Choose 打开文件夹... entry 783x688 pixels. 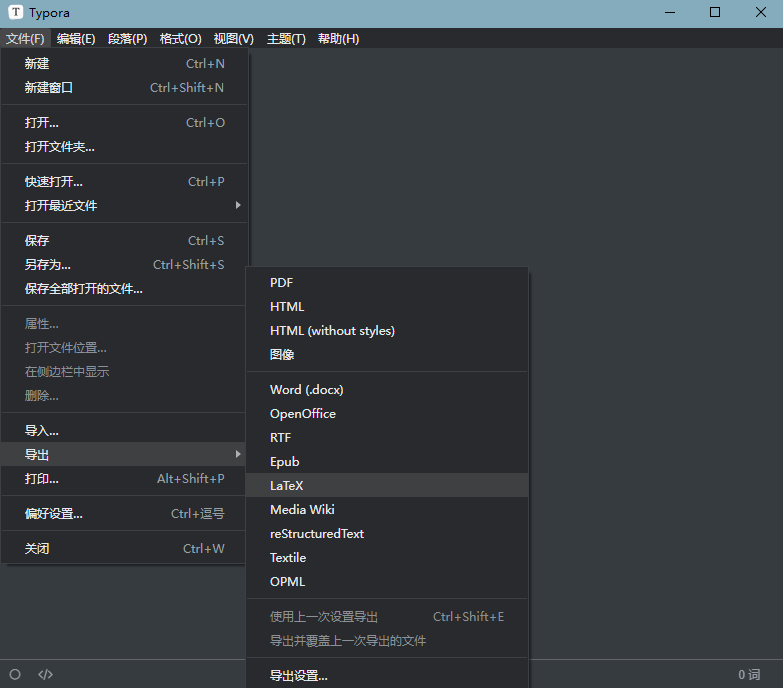(124, 147)
